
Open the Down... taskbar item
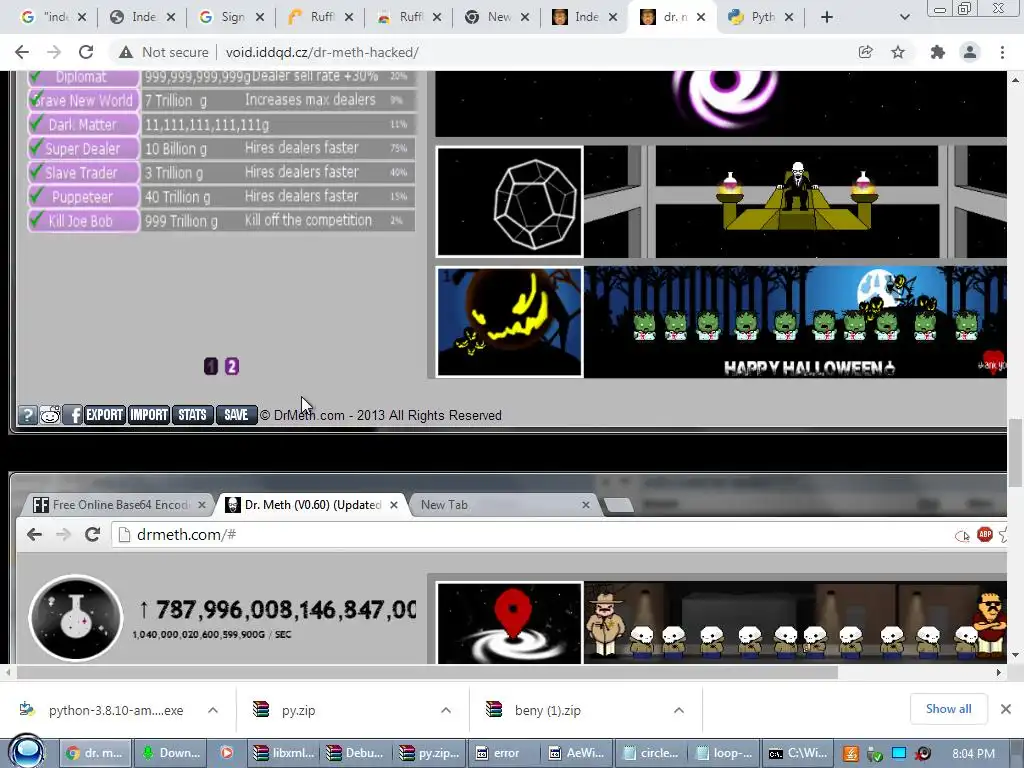[171, 753]
